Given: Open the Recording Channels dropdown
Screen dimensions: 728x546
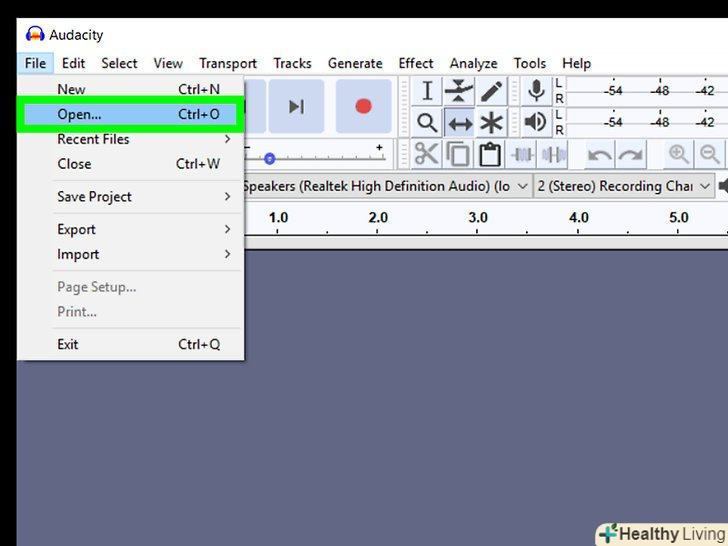Looking at the screenshot, I should click(x=624, y=186).
